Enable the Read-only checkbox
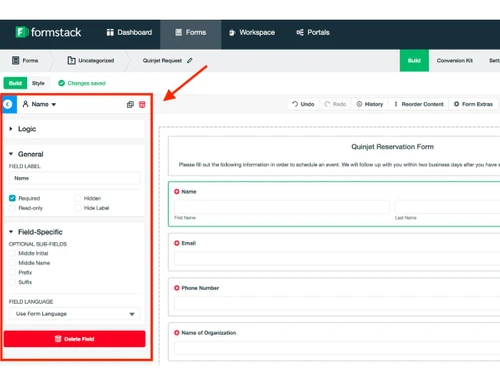The height and width of the screenshot is (375, 500). point(12,208)
